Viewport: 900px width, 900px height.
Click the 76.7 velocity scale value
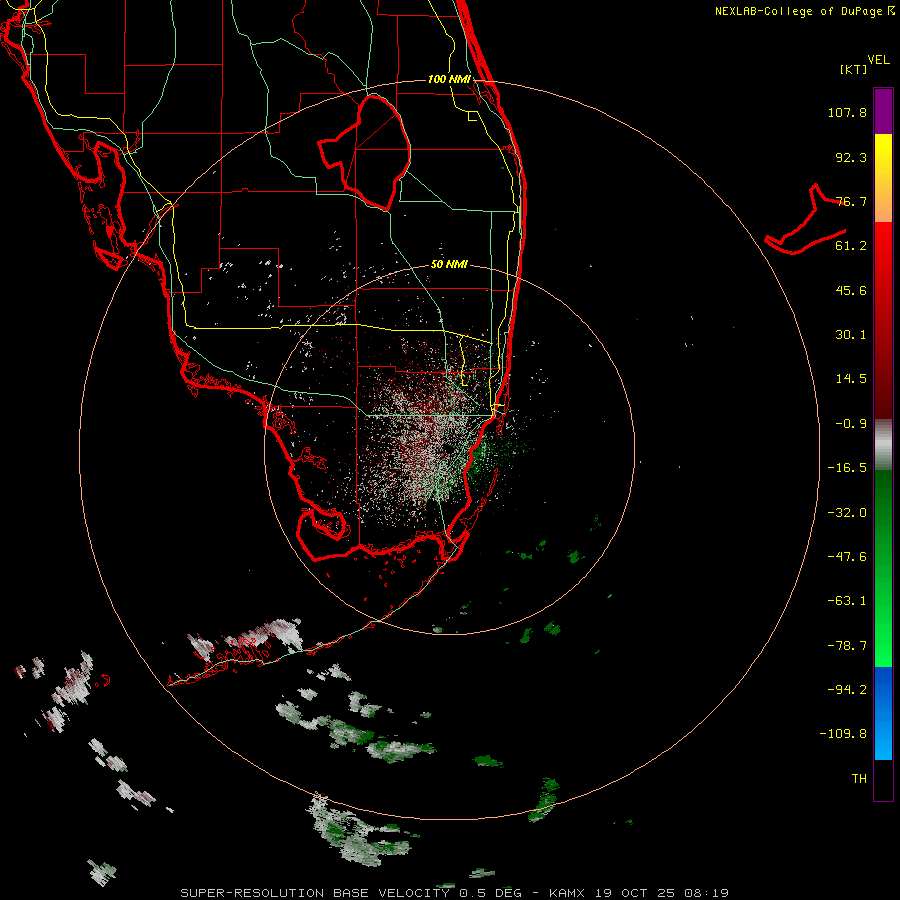(851, 201)
